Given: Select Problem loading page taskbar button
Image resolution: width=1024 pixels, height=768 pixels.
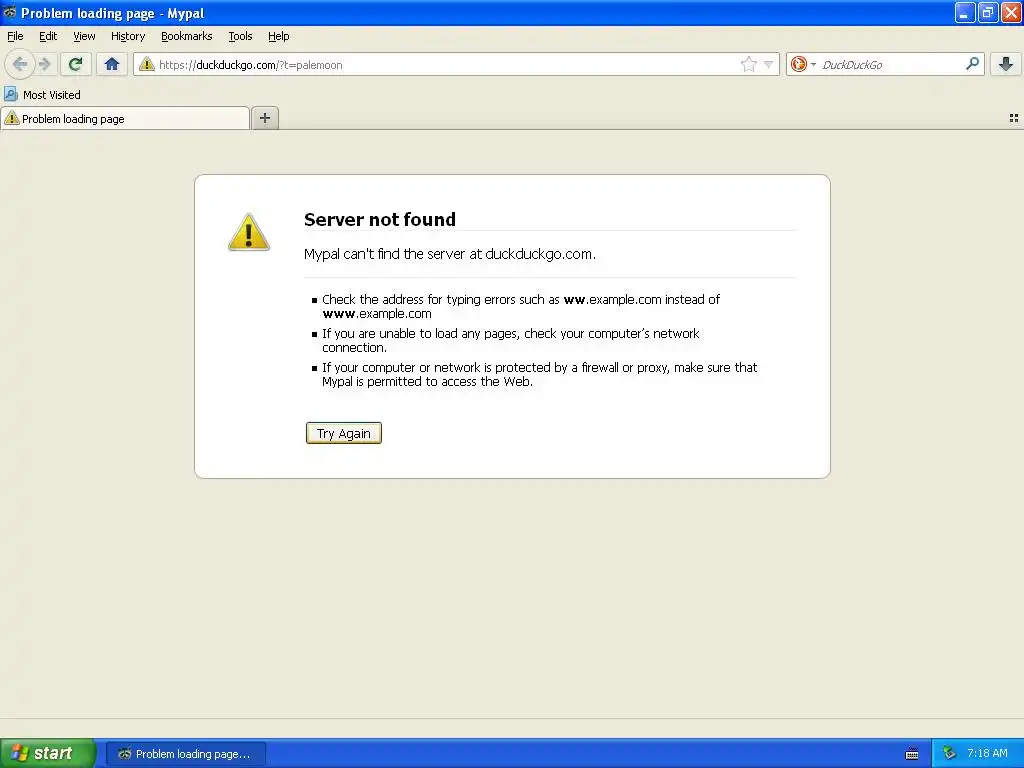Looking at the screenshot, I should click(186, 754).
